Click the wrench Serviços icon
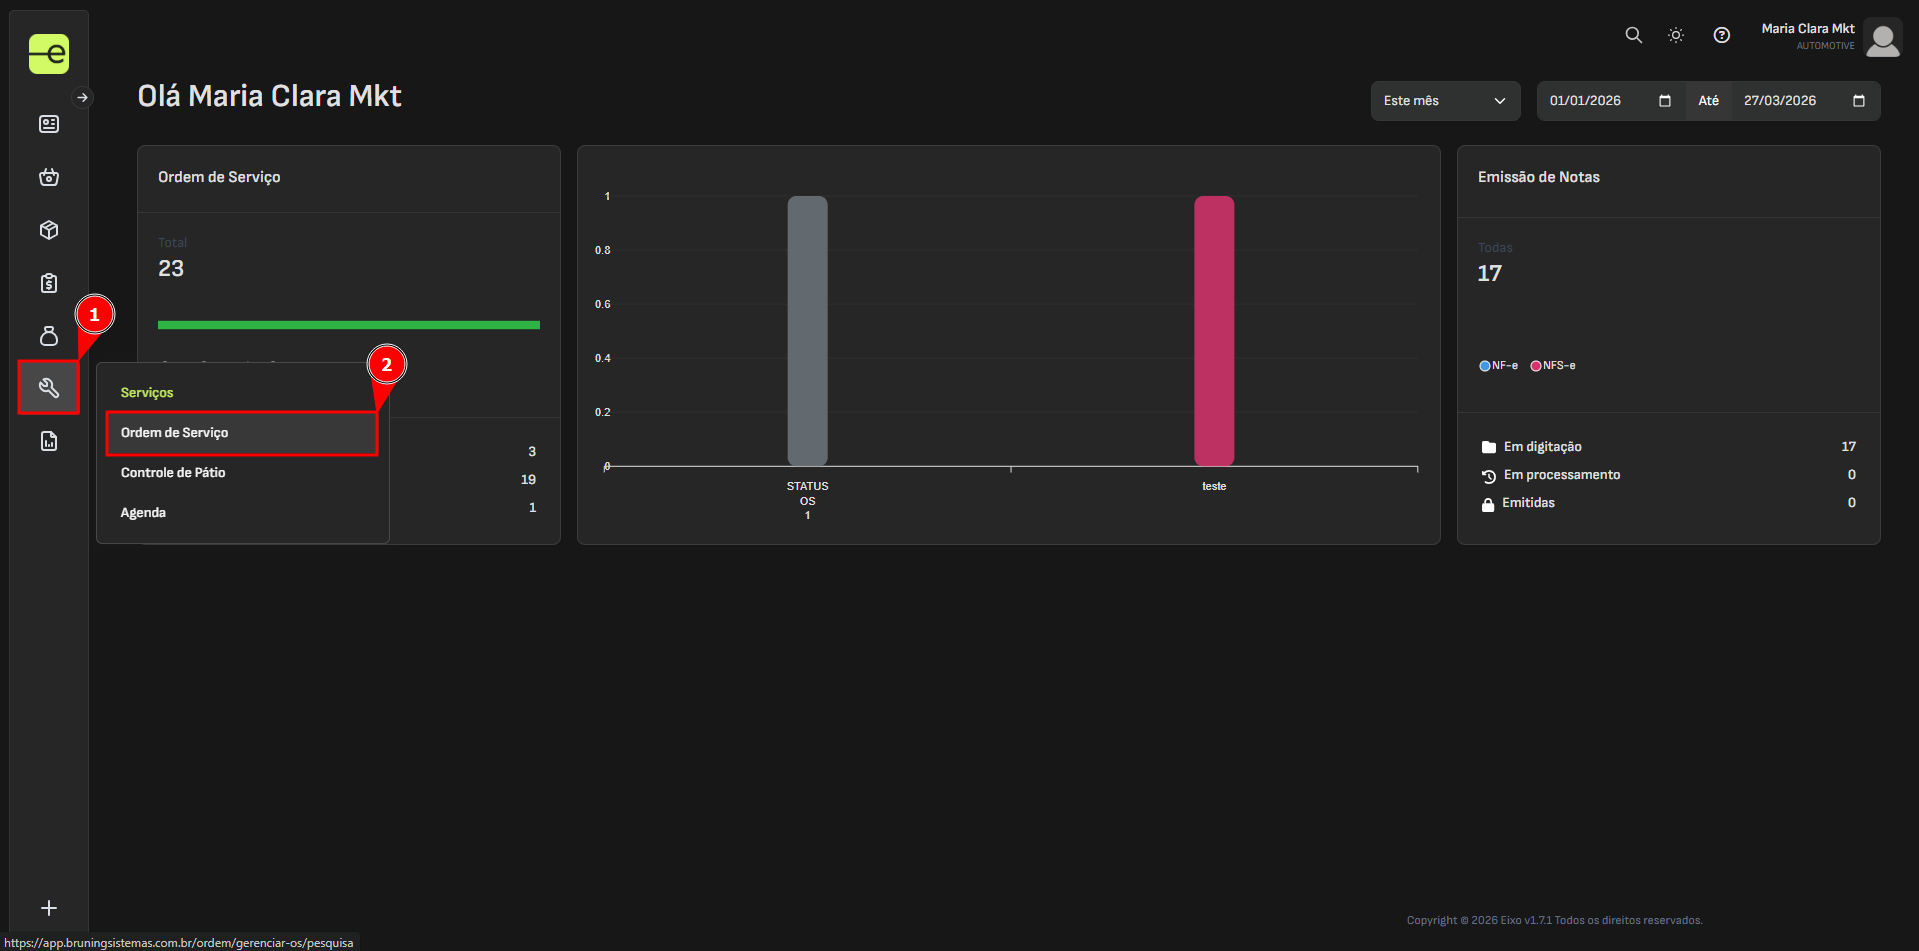 click(48, 388)
